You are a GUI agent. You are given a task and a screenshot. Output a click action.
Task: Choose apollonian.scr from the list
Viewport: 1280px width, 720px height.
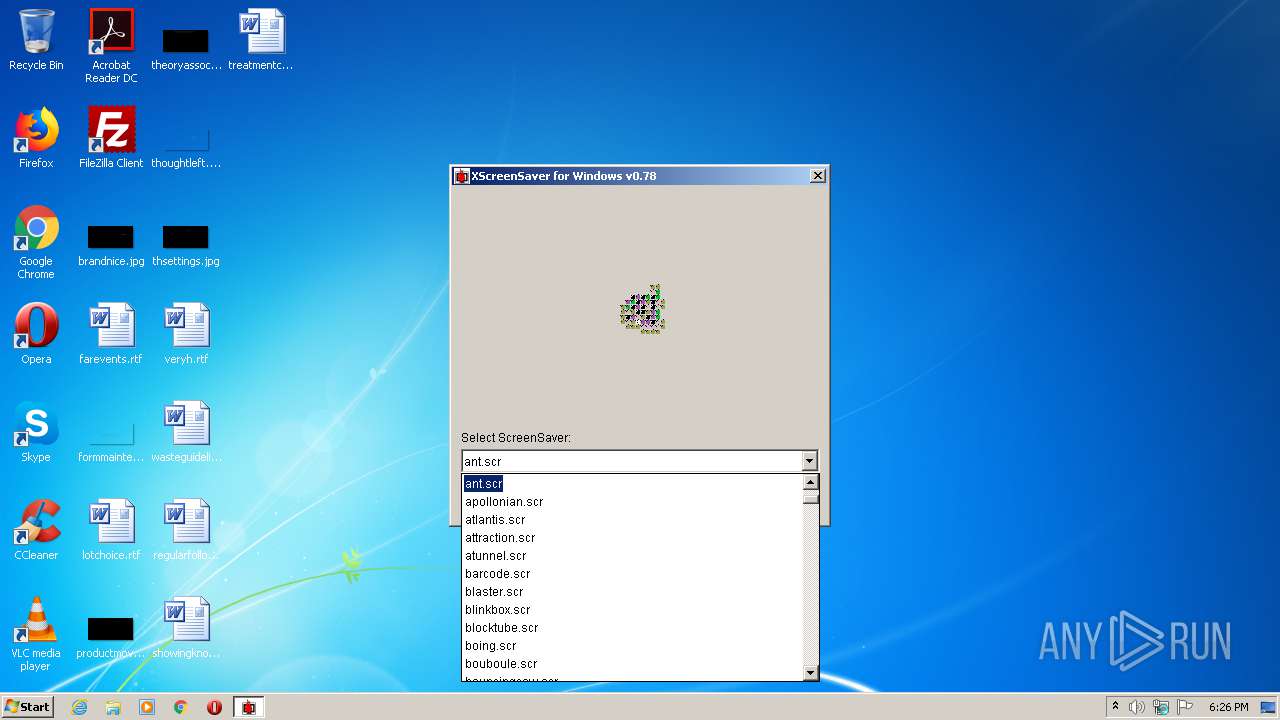coord(632,502)
